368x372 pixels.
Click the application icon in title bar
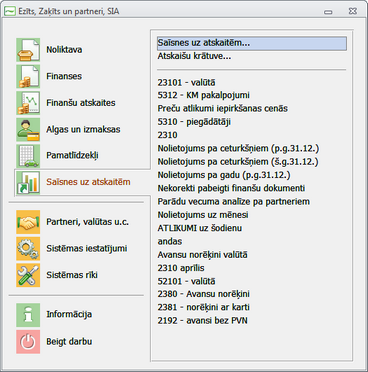click(10, 11)
